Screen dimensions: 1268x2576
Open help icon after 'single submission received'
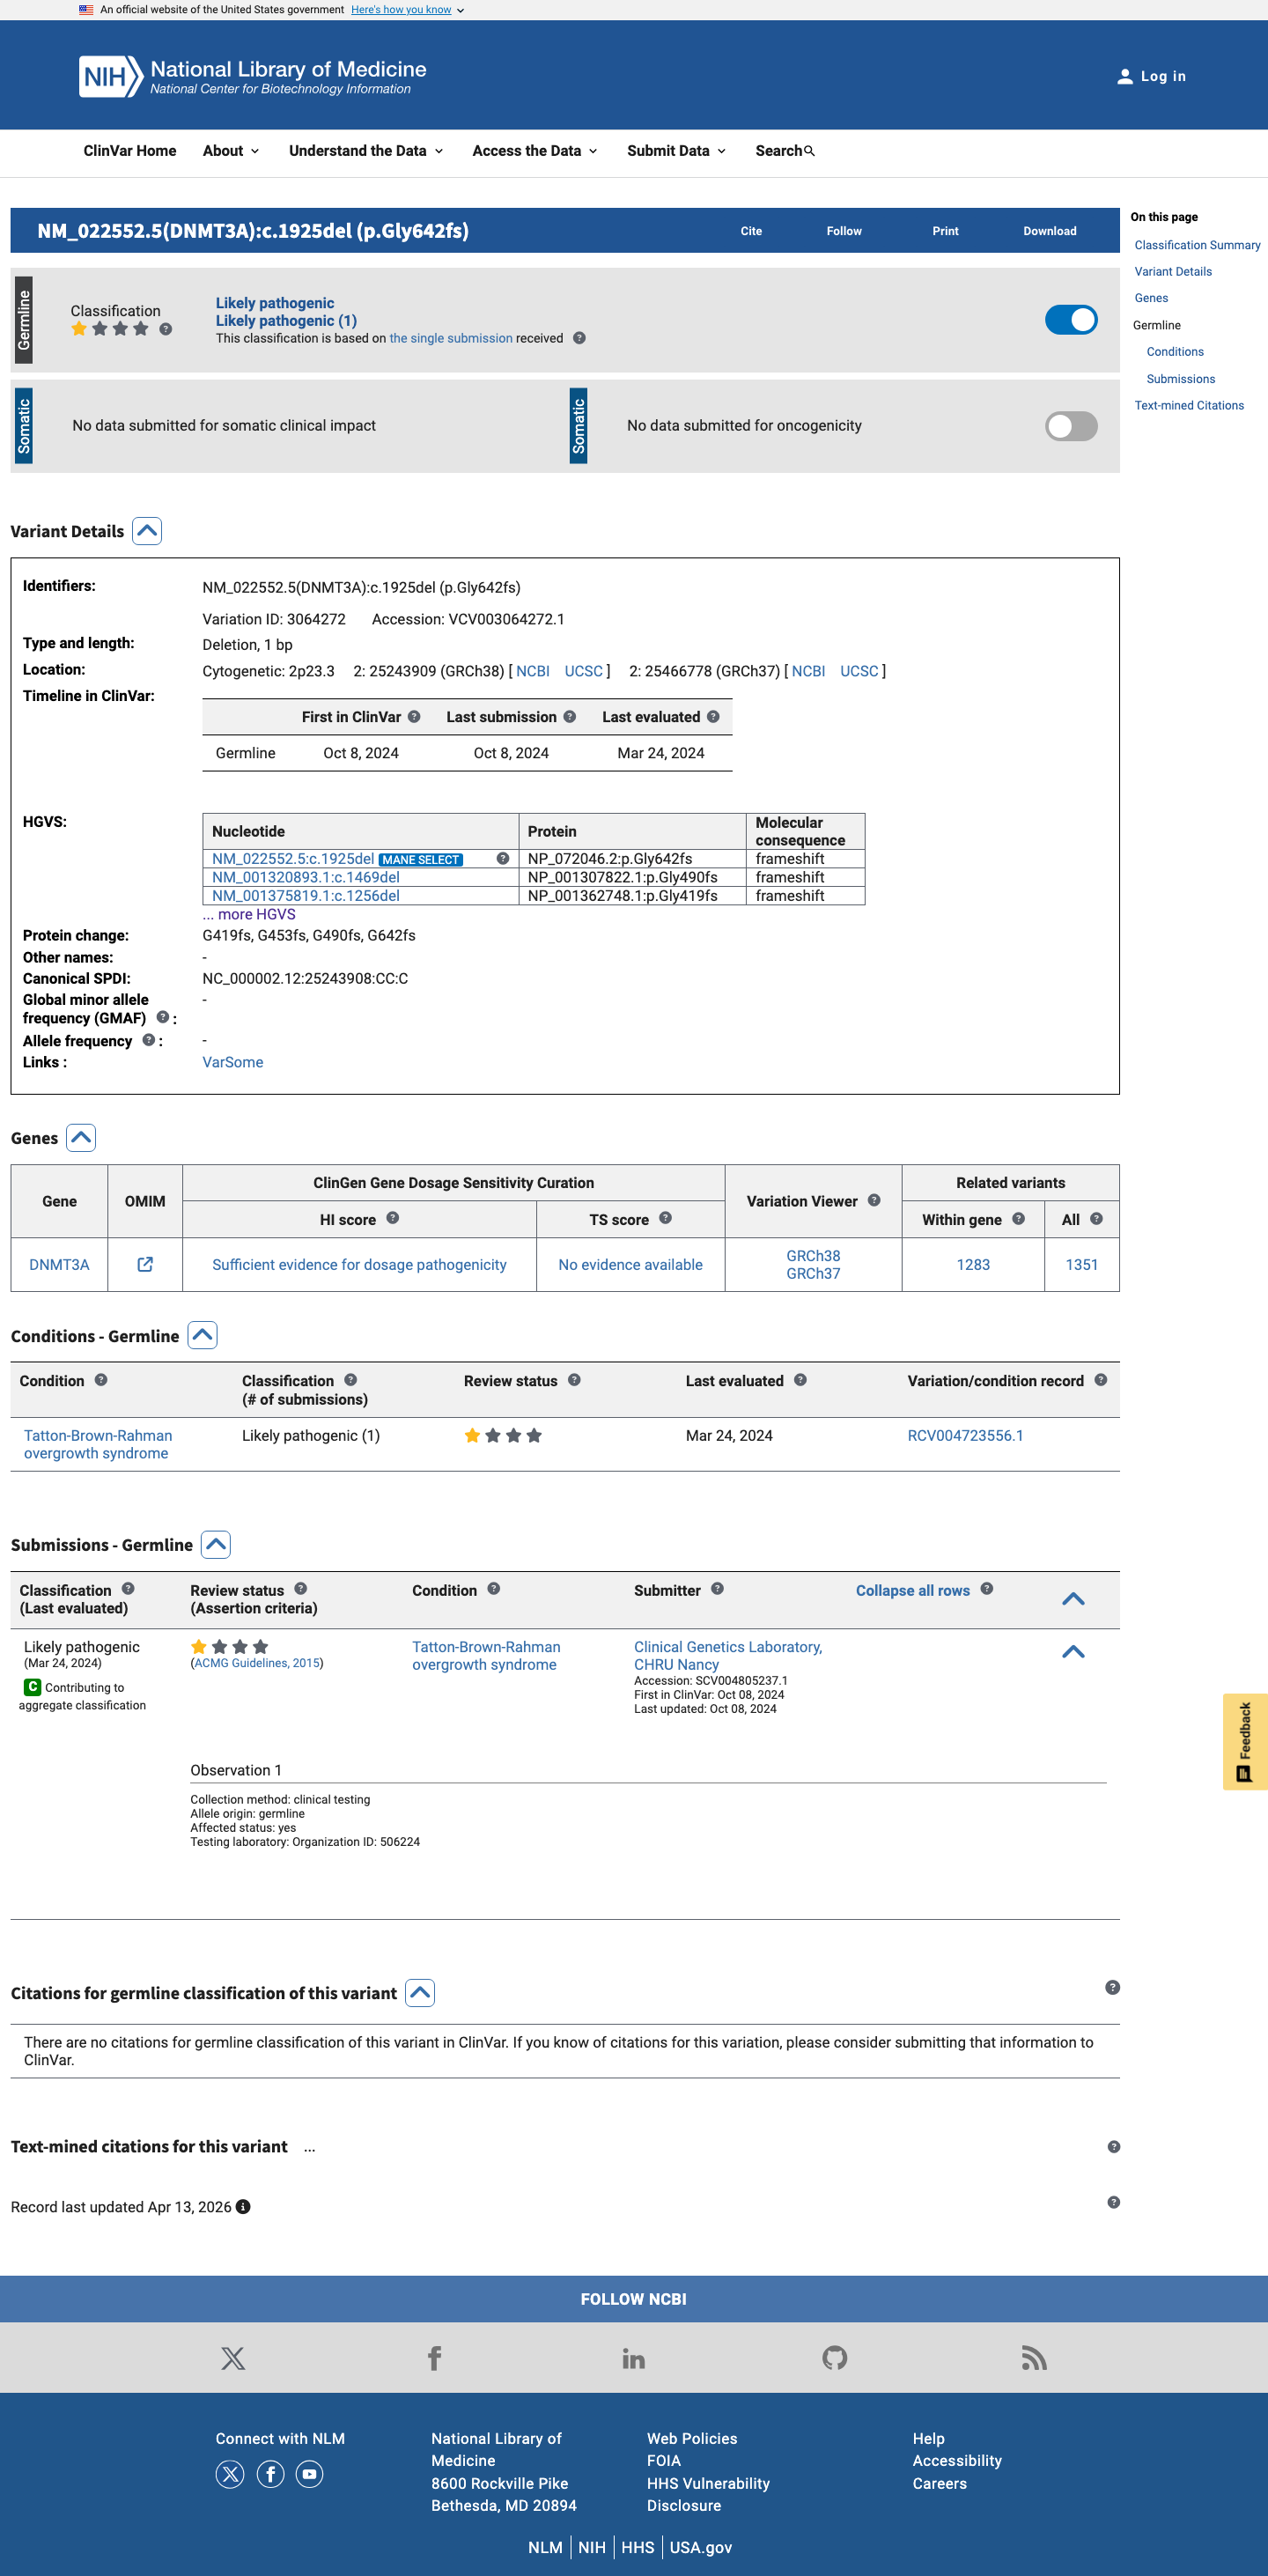tap(579, 338)
